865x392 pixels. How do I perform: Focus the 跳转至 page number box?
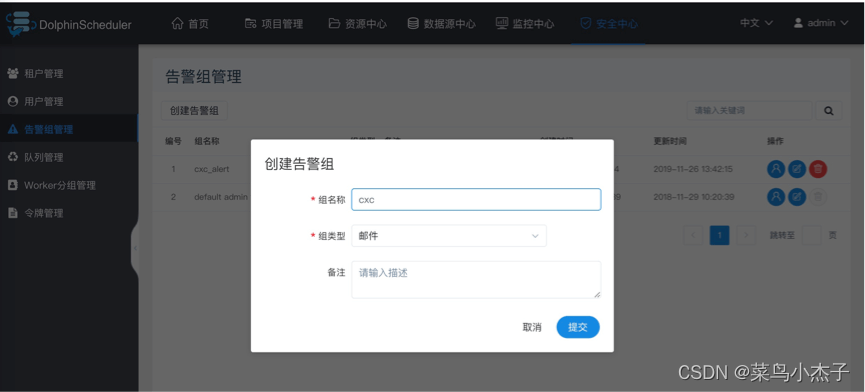tap(811, 235)
